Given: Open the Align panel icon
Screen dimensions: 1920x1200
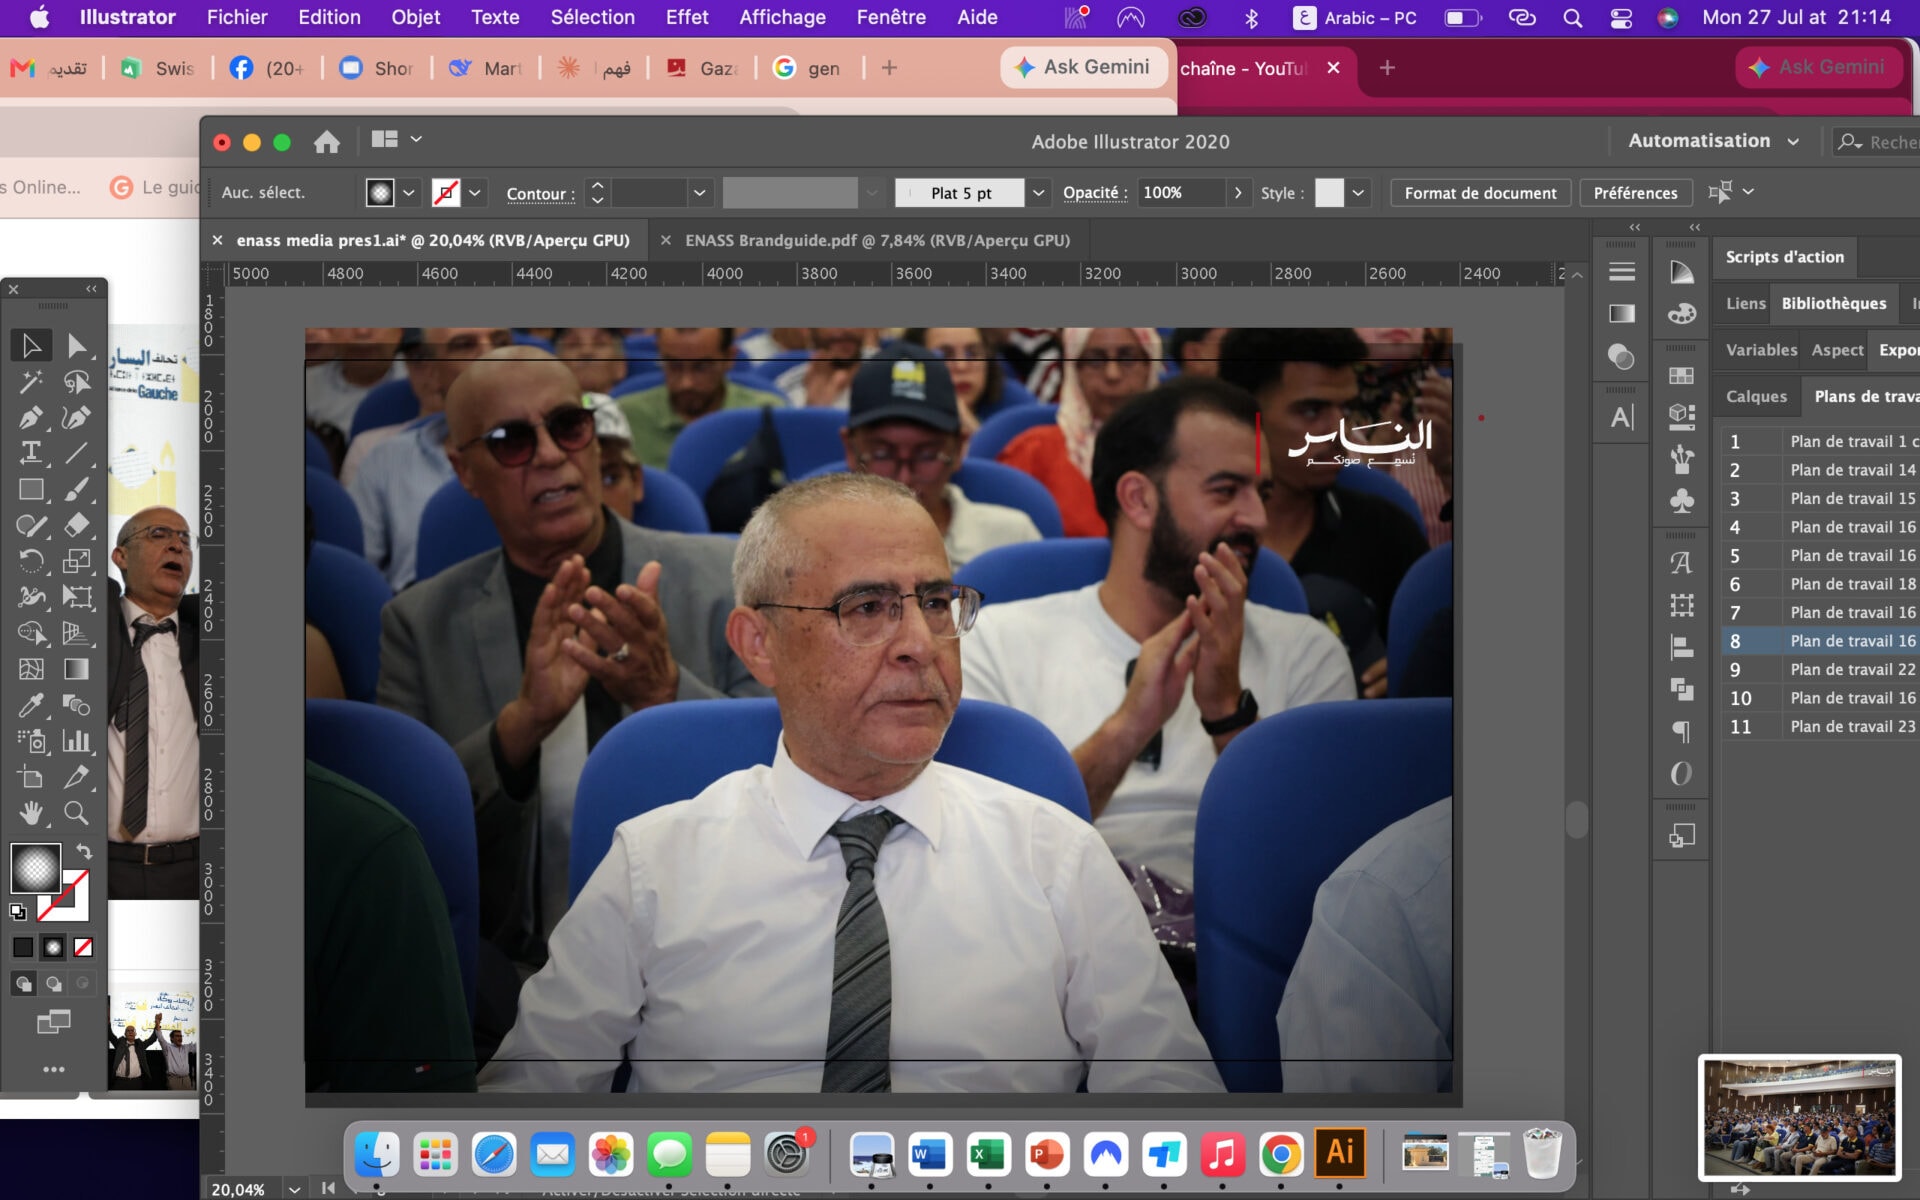Looking at the screenshot, I should (1681, 647).
